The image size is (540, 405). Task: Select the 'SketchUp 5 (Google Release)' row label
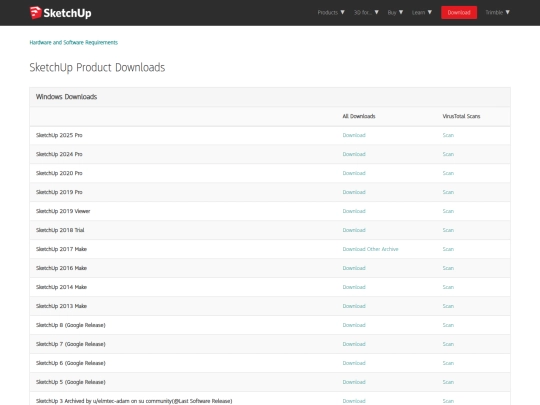71,382
